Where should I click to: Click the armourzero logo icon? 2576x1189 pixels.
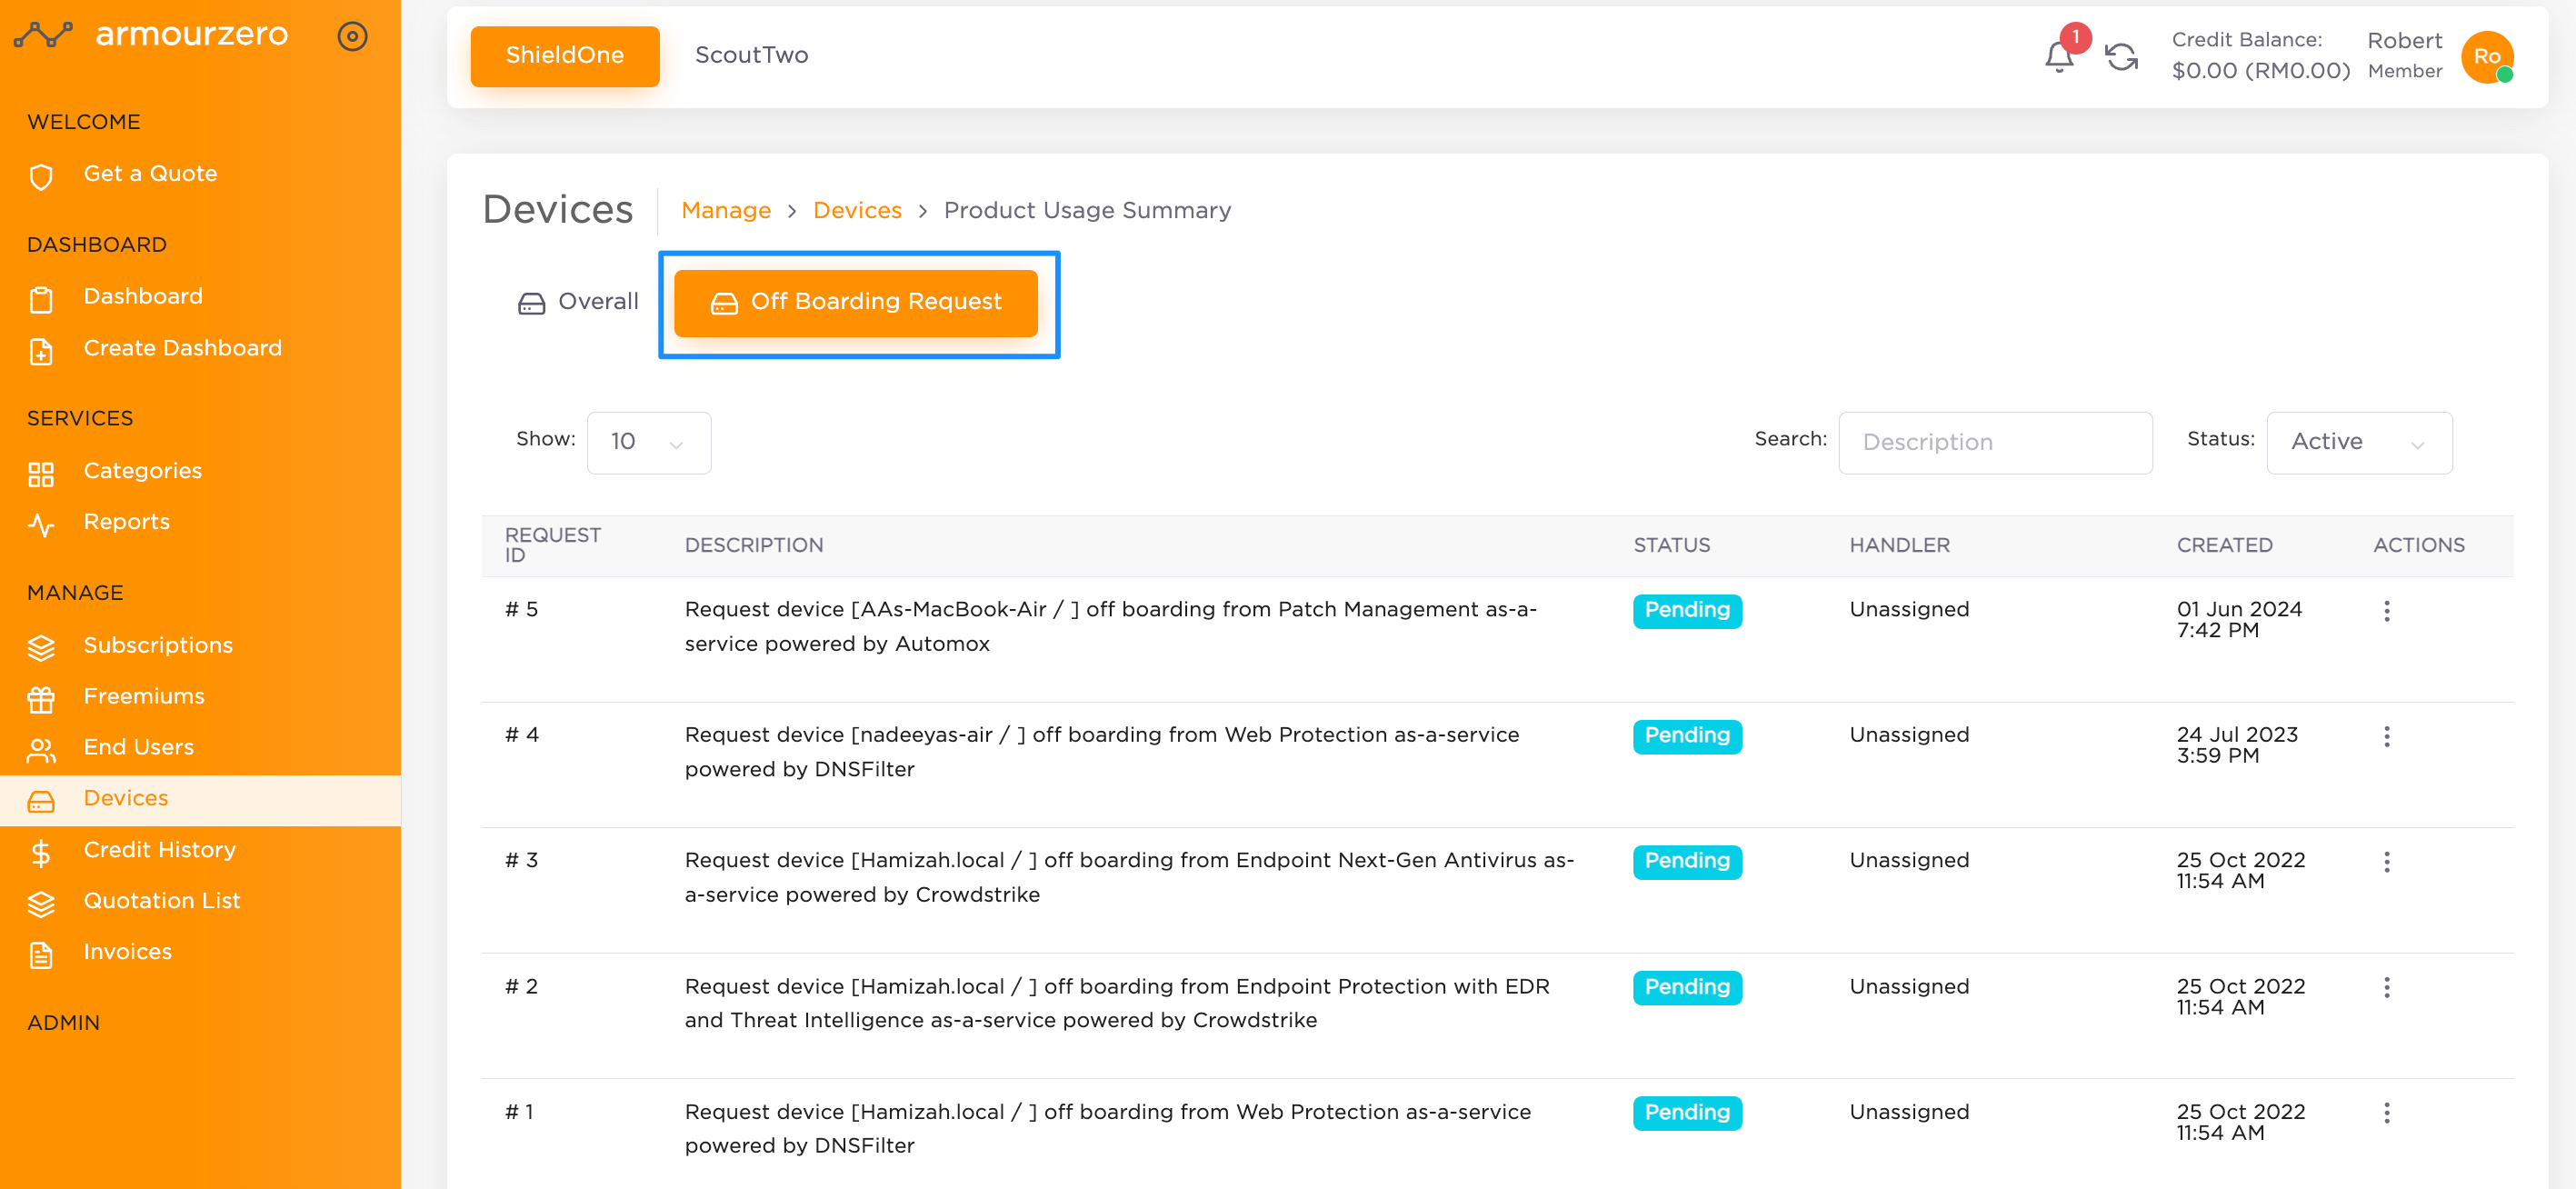(x=43, y=36)
